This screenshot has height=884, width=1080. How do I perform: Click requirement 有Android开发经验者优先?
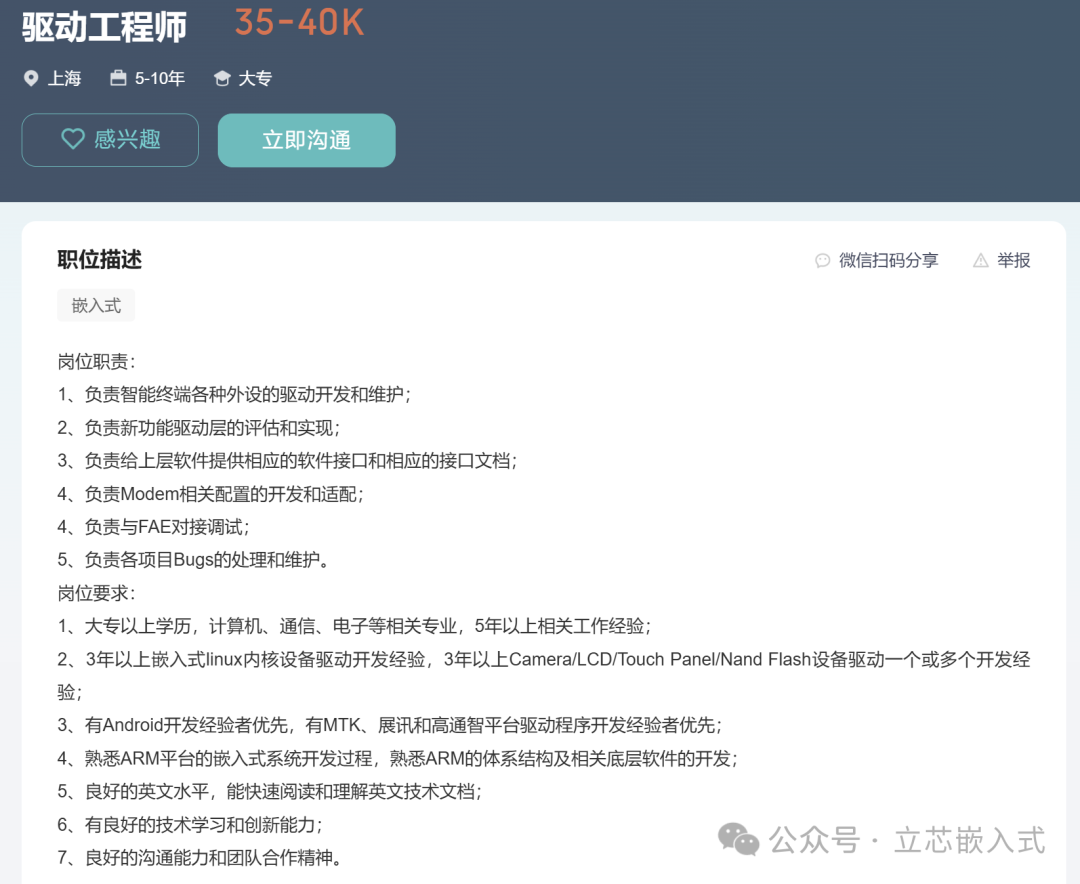(x=390, y=726)
